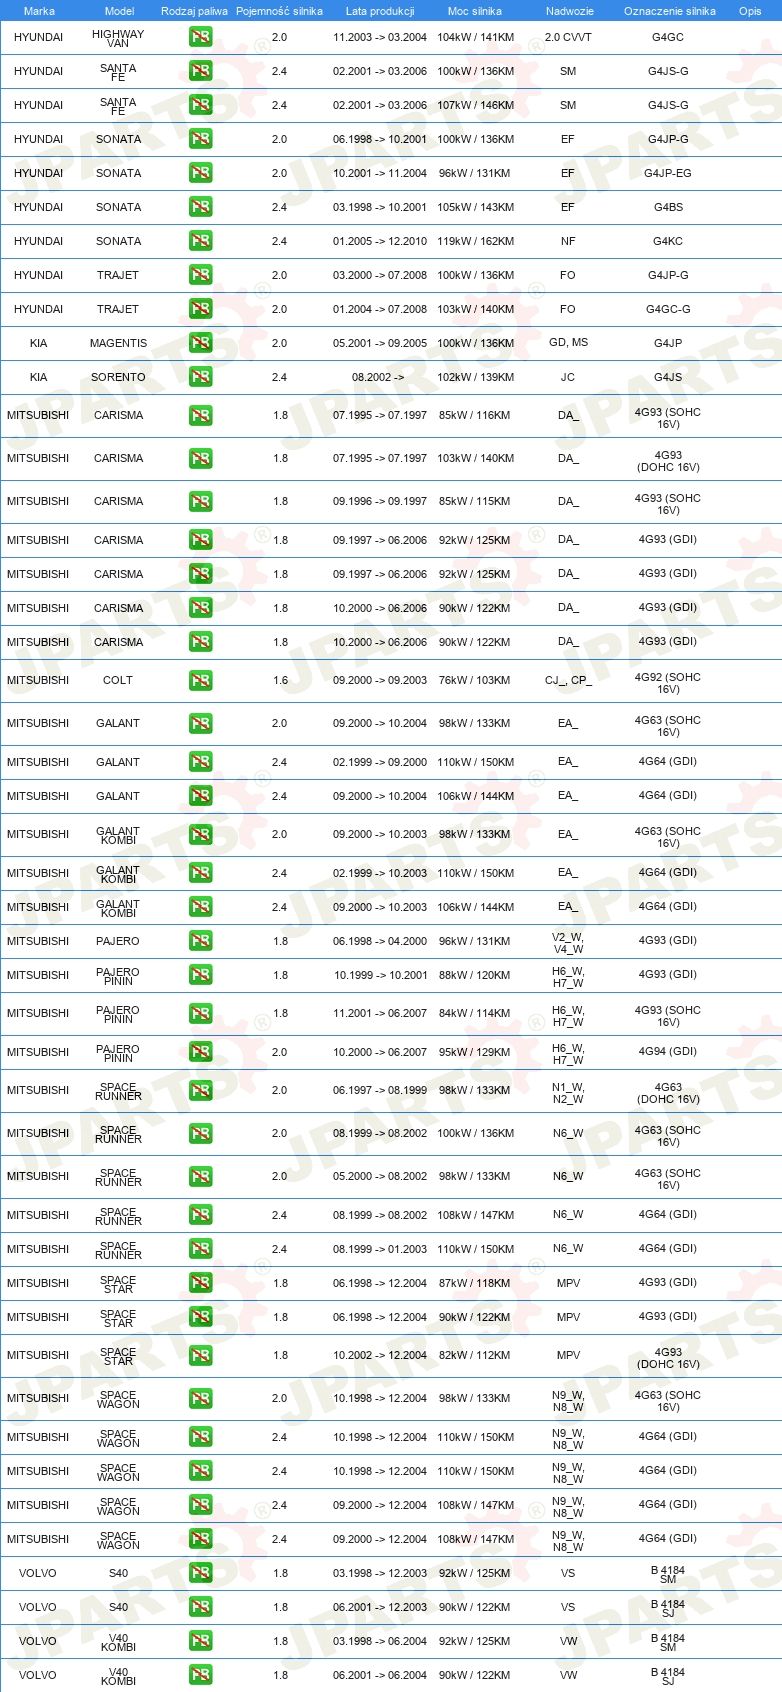Select engine code G4KC
782x1692 pixels.
668,241
